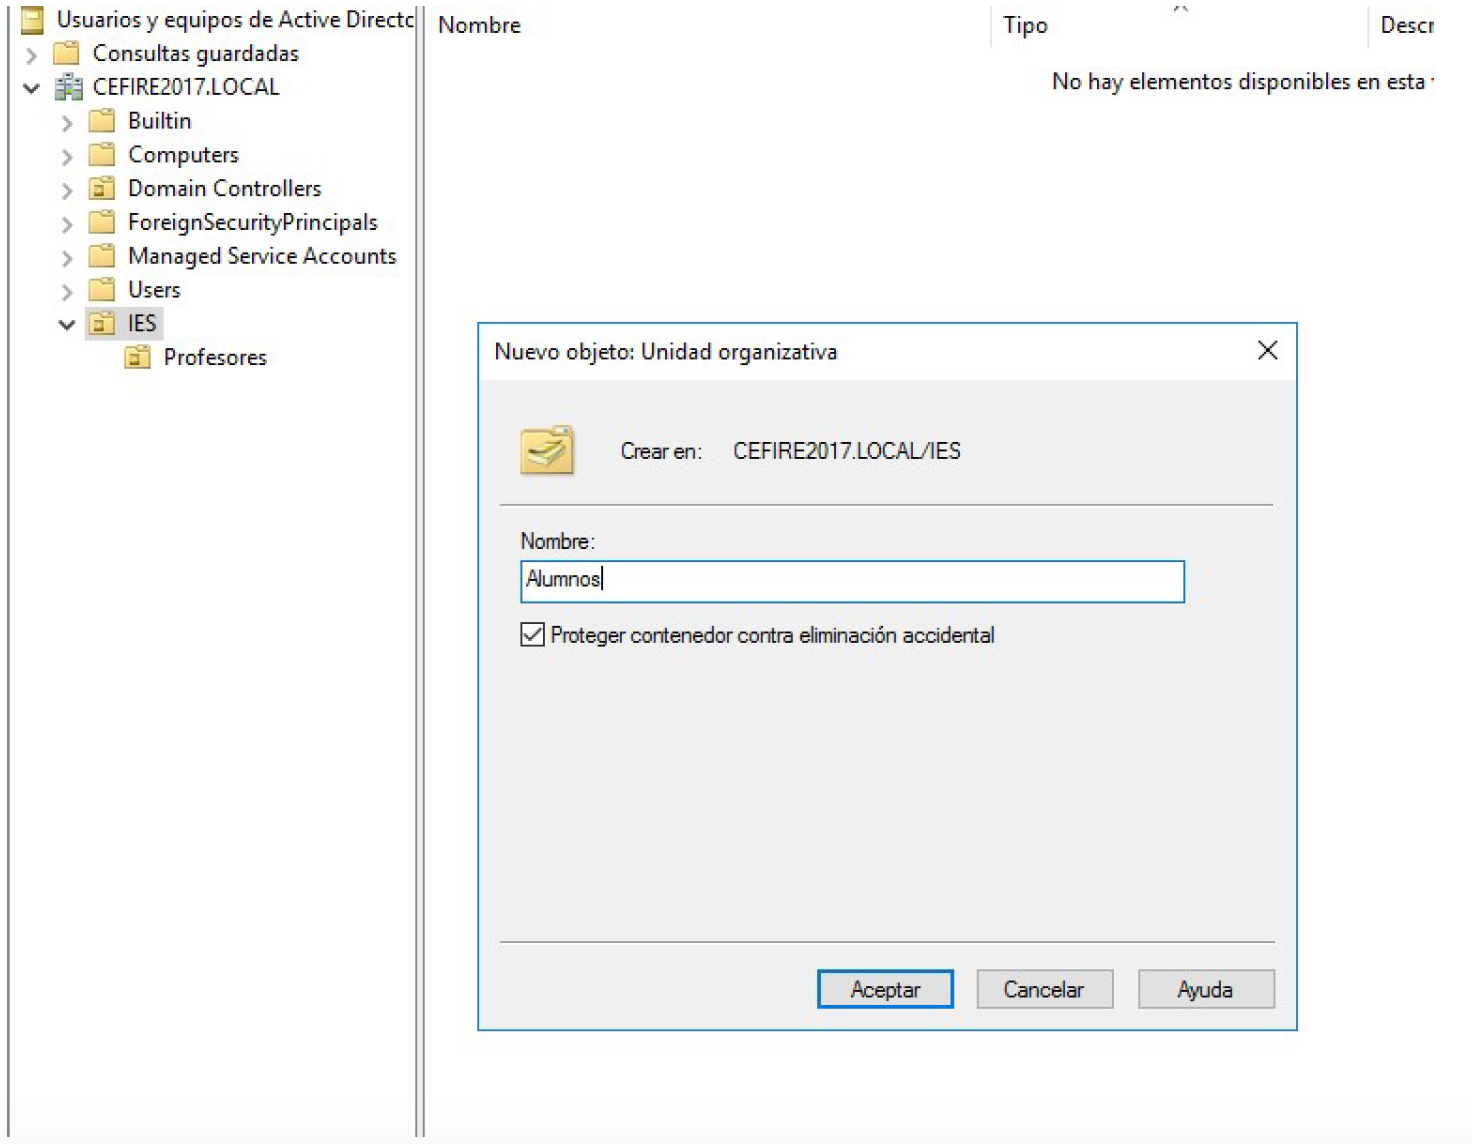The height and width of the screenshot is (1144, 1472).
Task: Select the Profesores organizational unit icon
Action: point(138,357)
